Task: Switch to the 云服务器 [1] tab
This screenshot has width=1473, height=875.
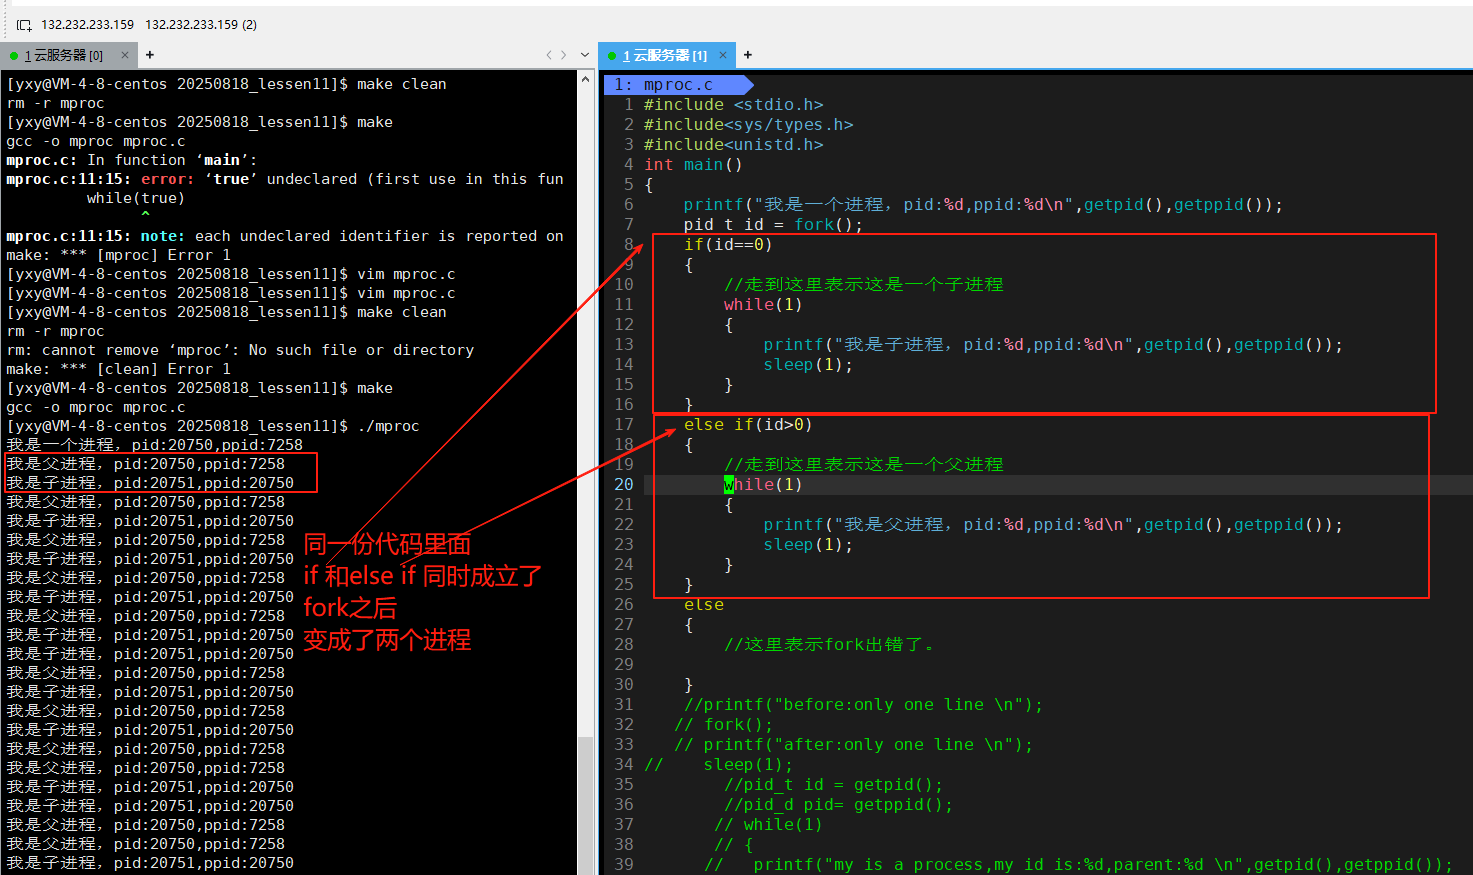Action: pyautogui.click(x=664, y=55)
